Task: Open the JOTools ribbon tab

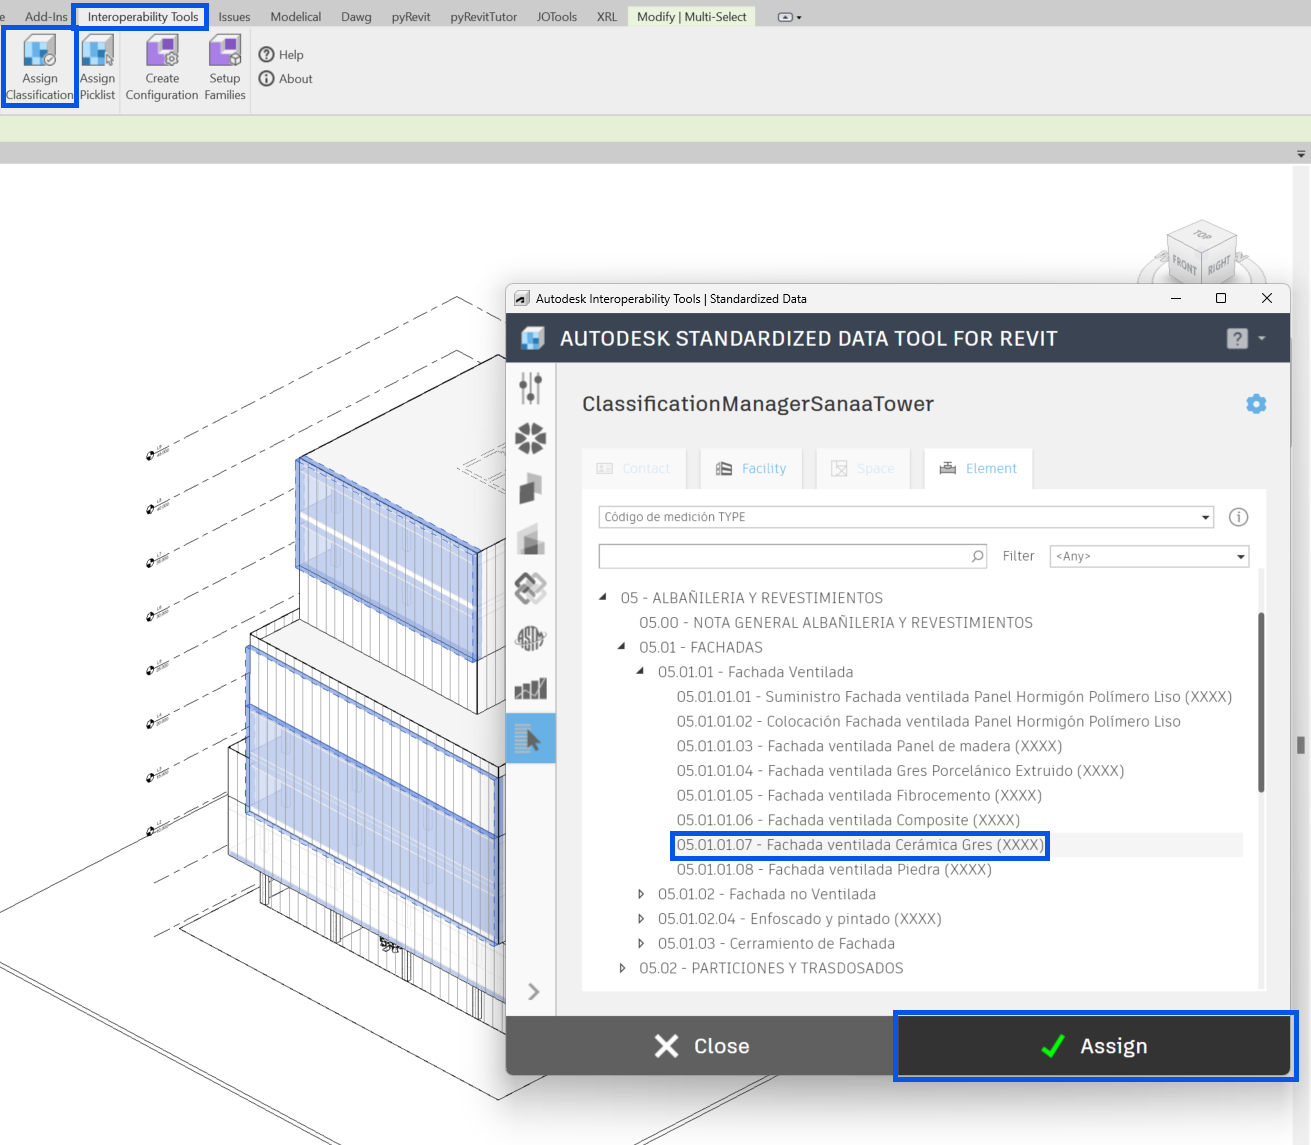Action: (557, 16)
